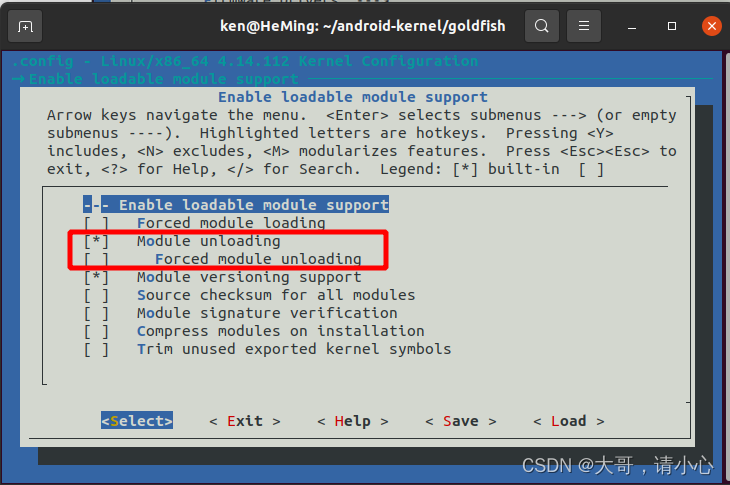Viewport: 730px width, 485px height.
Task: Toggle Compress modules on installation checkbox
Action: coord(96,331)
